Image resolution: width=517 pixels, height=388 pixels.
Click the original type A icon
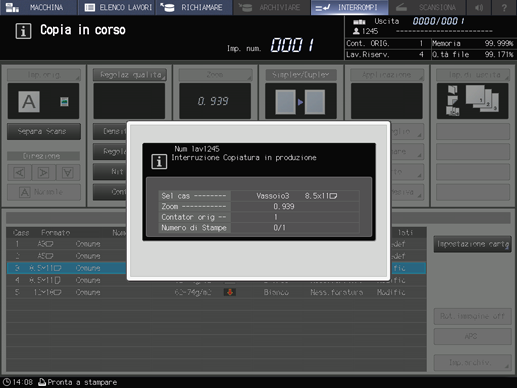click(x=29, y=101)
